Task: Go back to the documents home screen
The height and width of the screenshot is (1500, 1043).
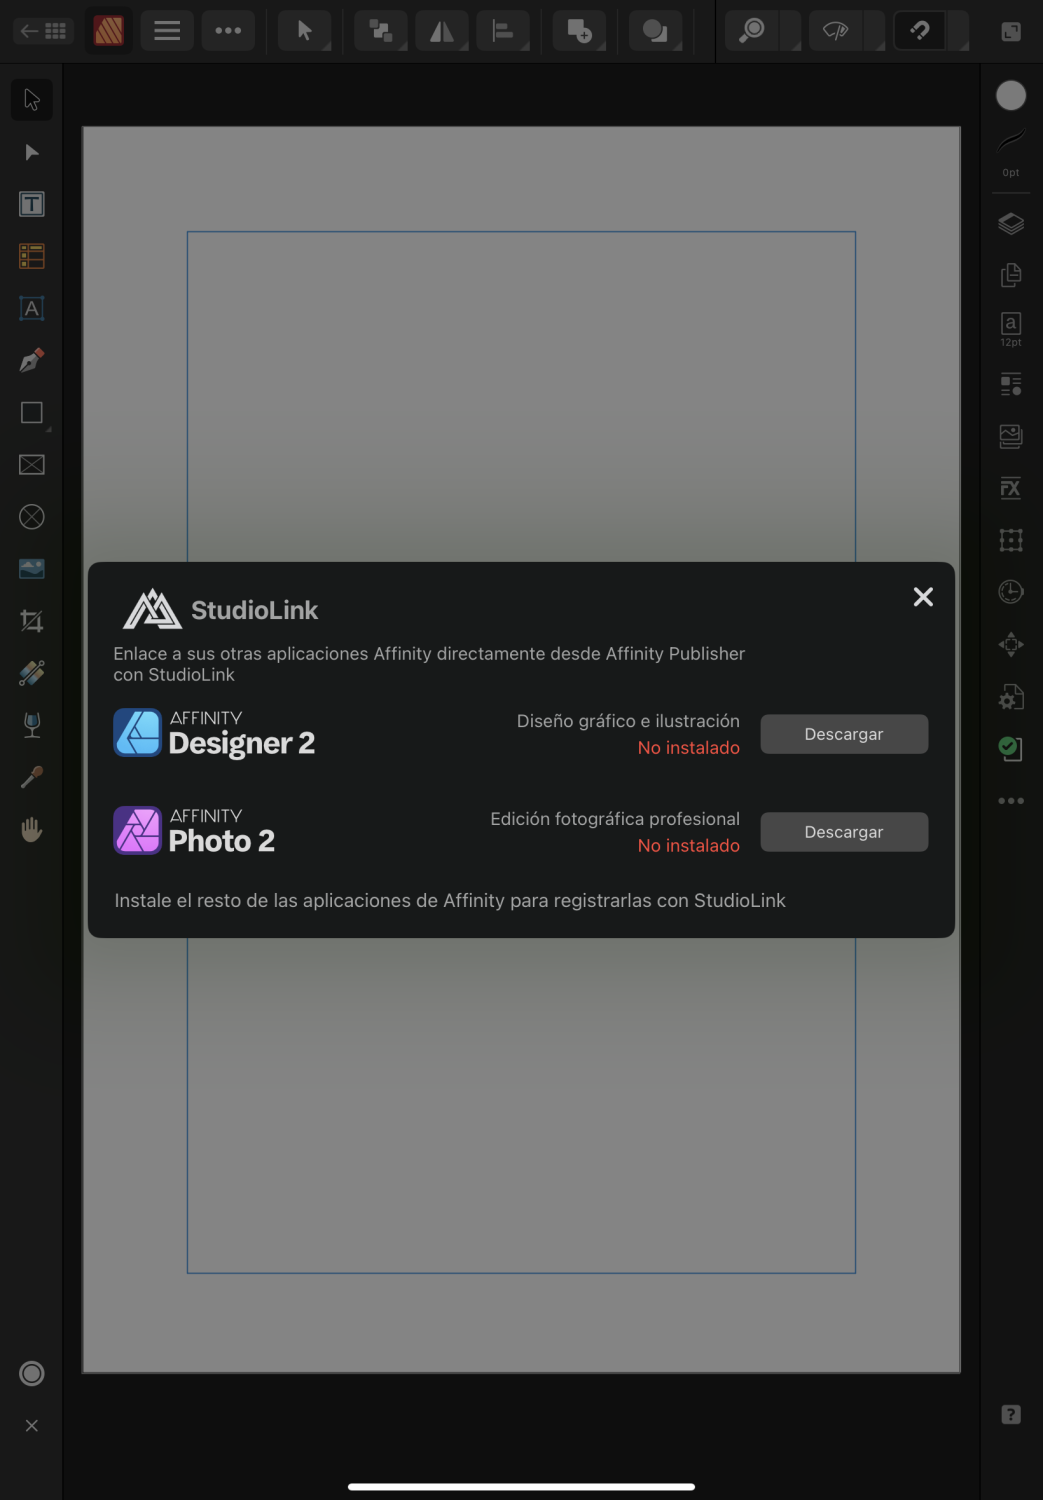Action: click(43, 31)
